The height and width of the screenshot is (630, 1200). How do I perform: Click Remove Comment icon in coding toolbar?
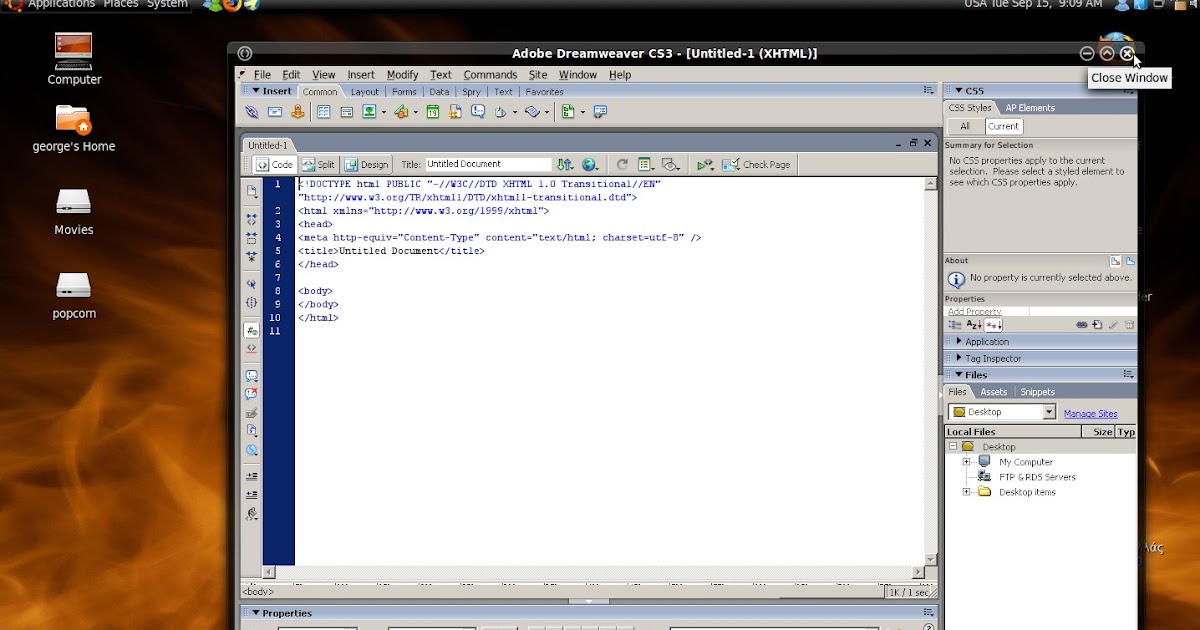(x=252, y=394)
